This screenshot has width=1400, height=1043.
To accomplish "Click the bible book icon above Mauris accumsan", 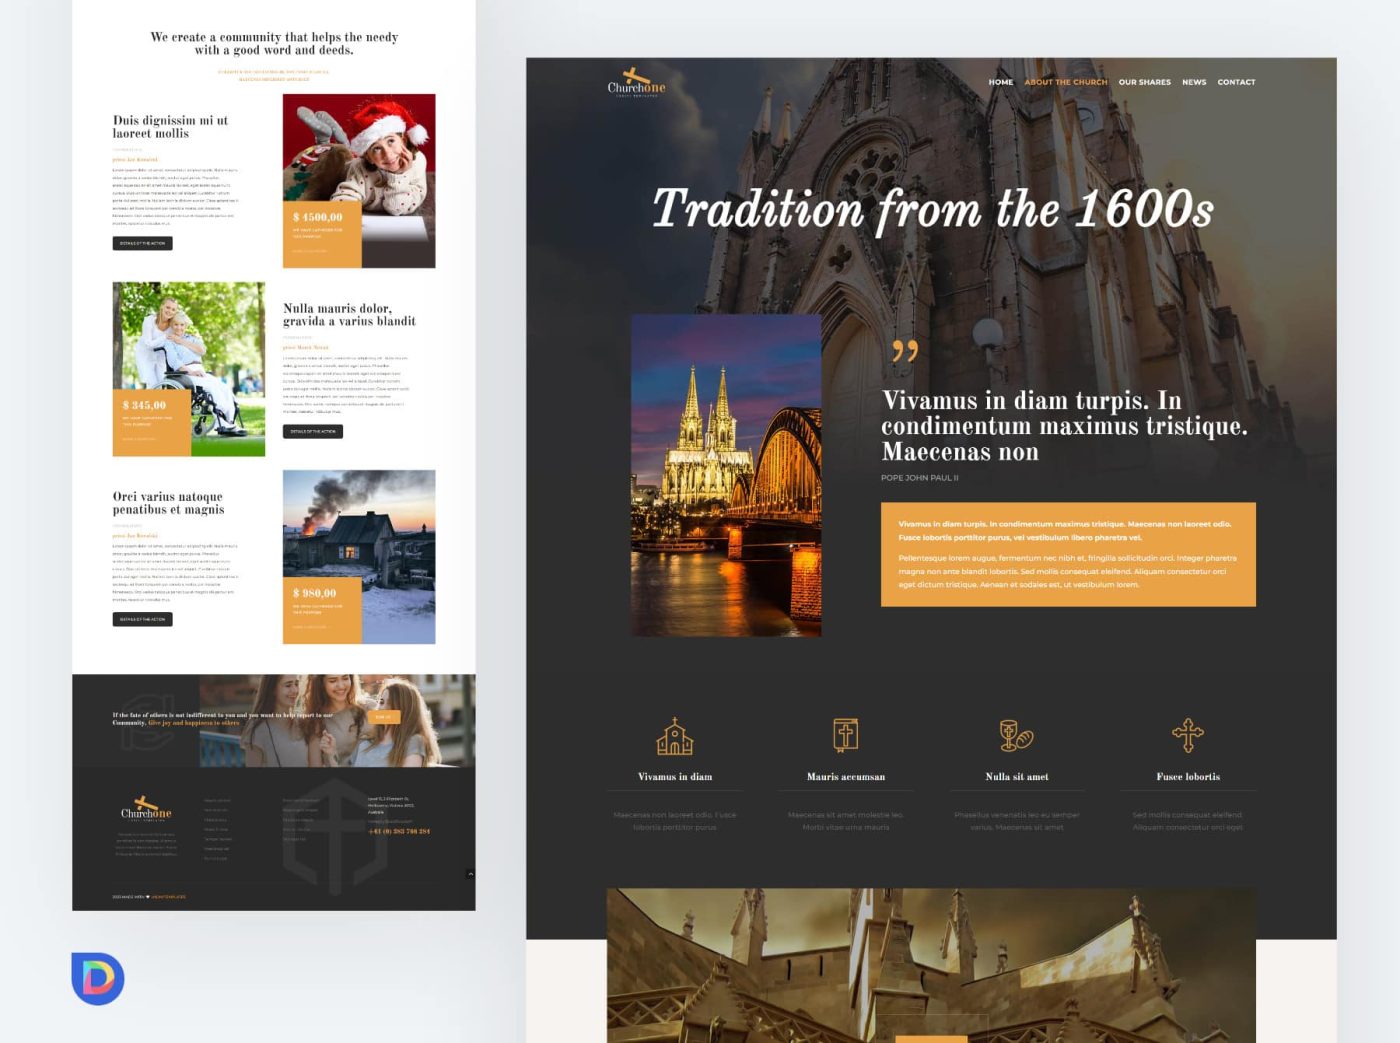I will (846, 735).
